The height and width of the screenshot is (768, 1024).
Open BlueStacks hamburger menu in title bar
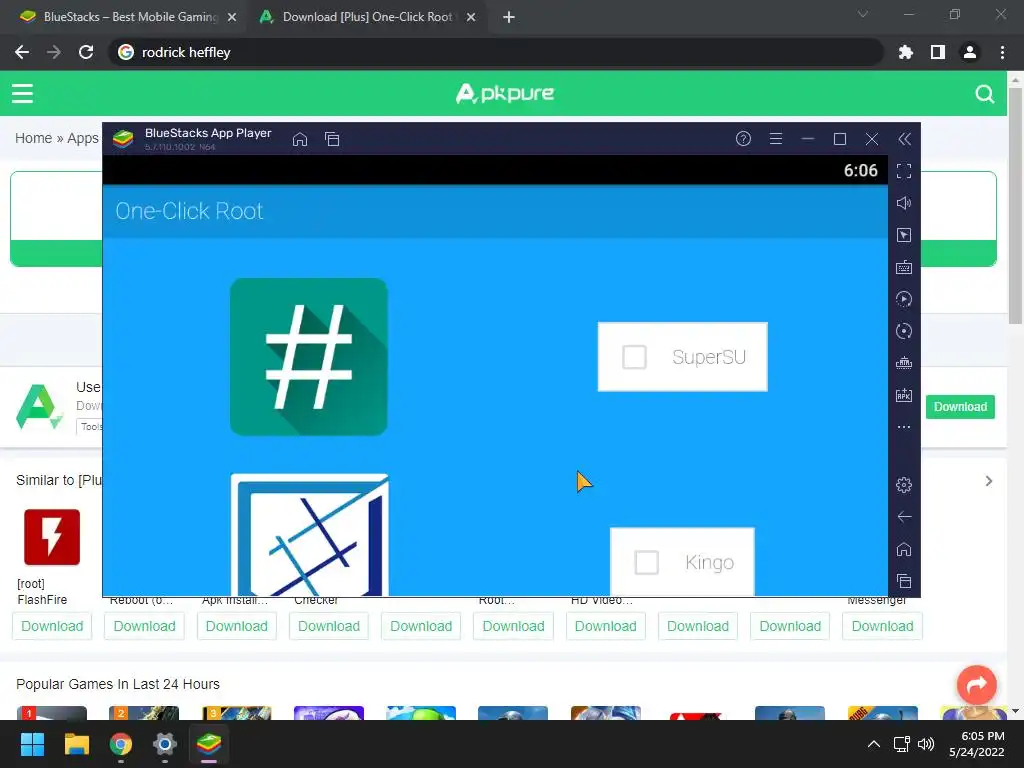click(x=776, y=138)
